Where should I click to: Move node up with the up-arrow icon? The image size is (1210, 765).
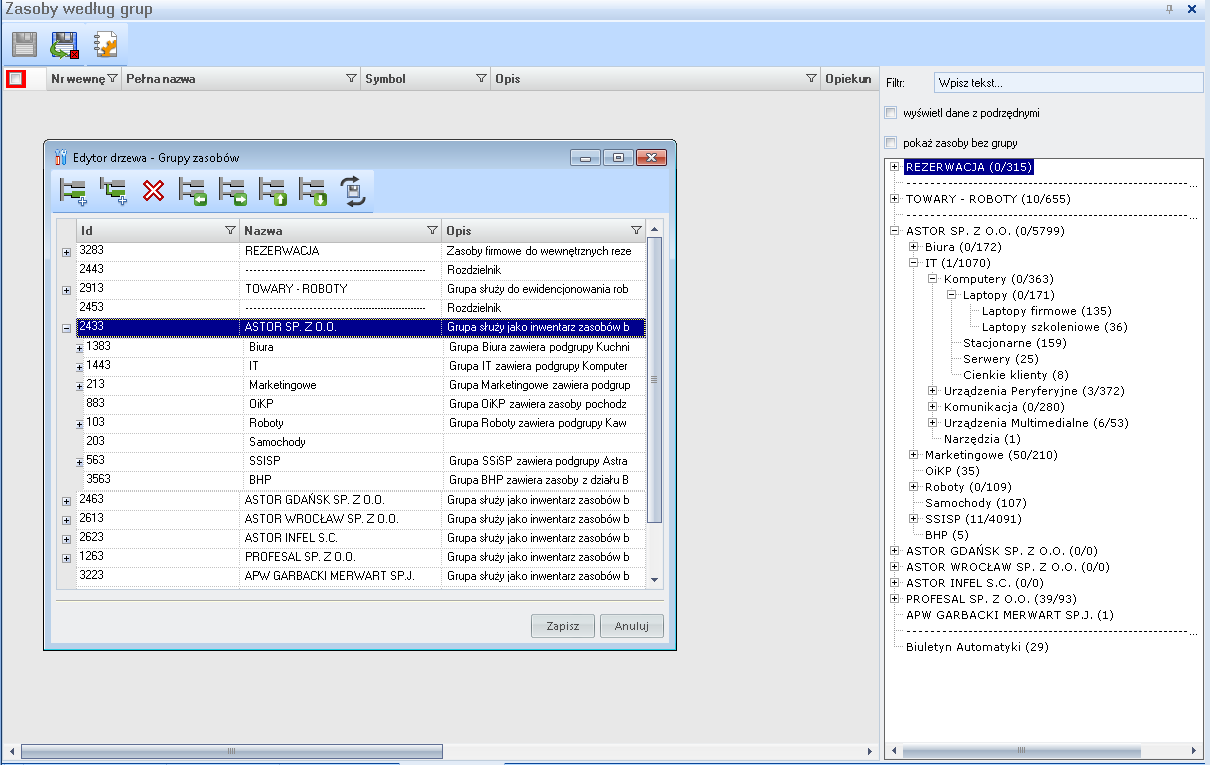point(273,190)
